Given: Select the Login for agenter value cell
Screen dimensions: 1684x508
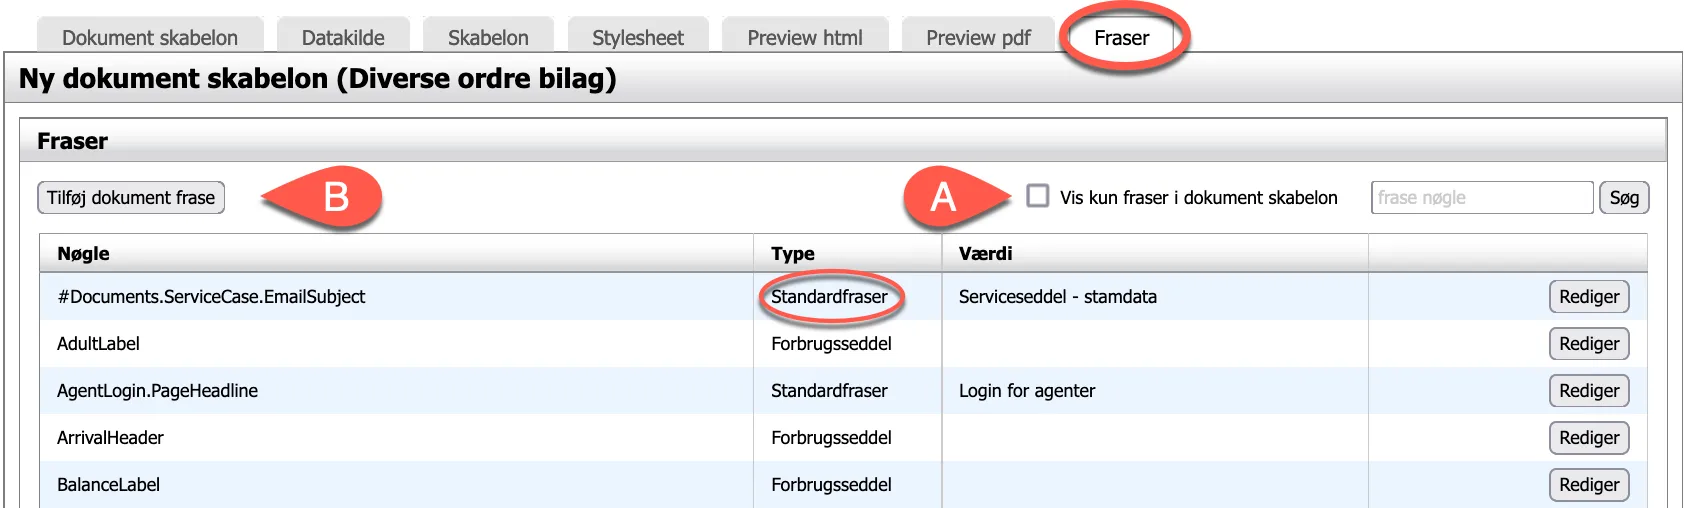Looking at the screenshot, I should pos(1027,391).
